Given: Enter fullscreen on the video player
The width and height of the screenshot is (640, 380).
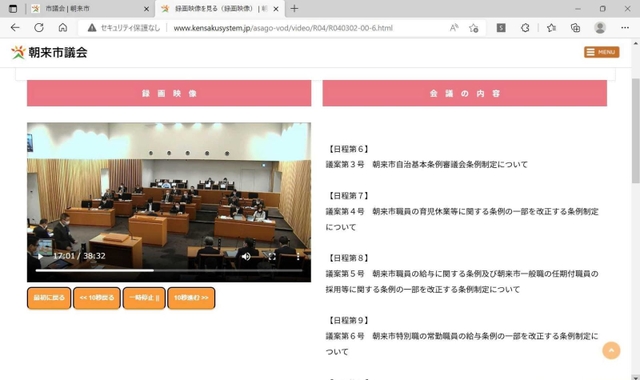Looking at the screenshot, I should [272, 256].
